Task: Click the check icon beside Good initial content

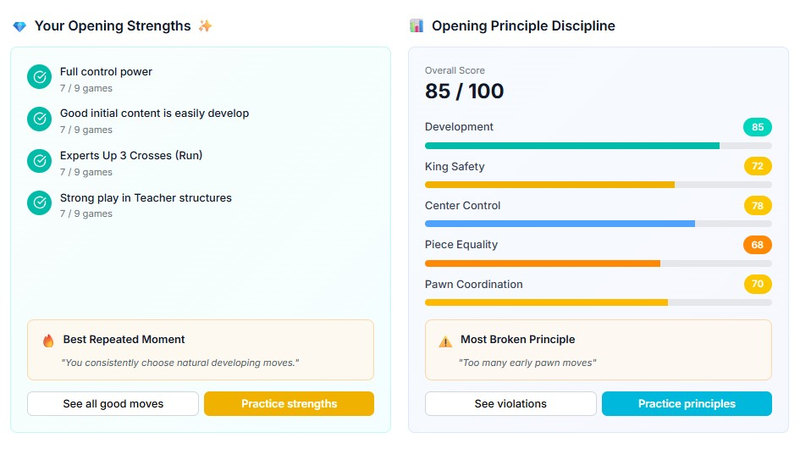Action: [x=39, y=119]
